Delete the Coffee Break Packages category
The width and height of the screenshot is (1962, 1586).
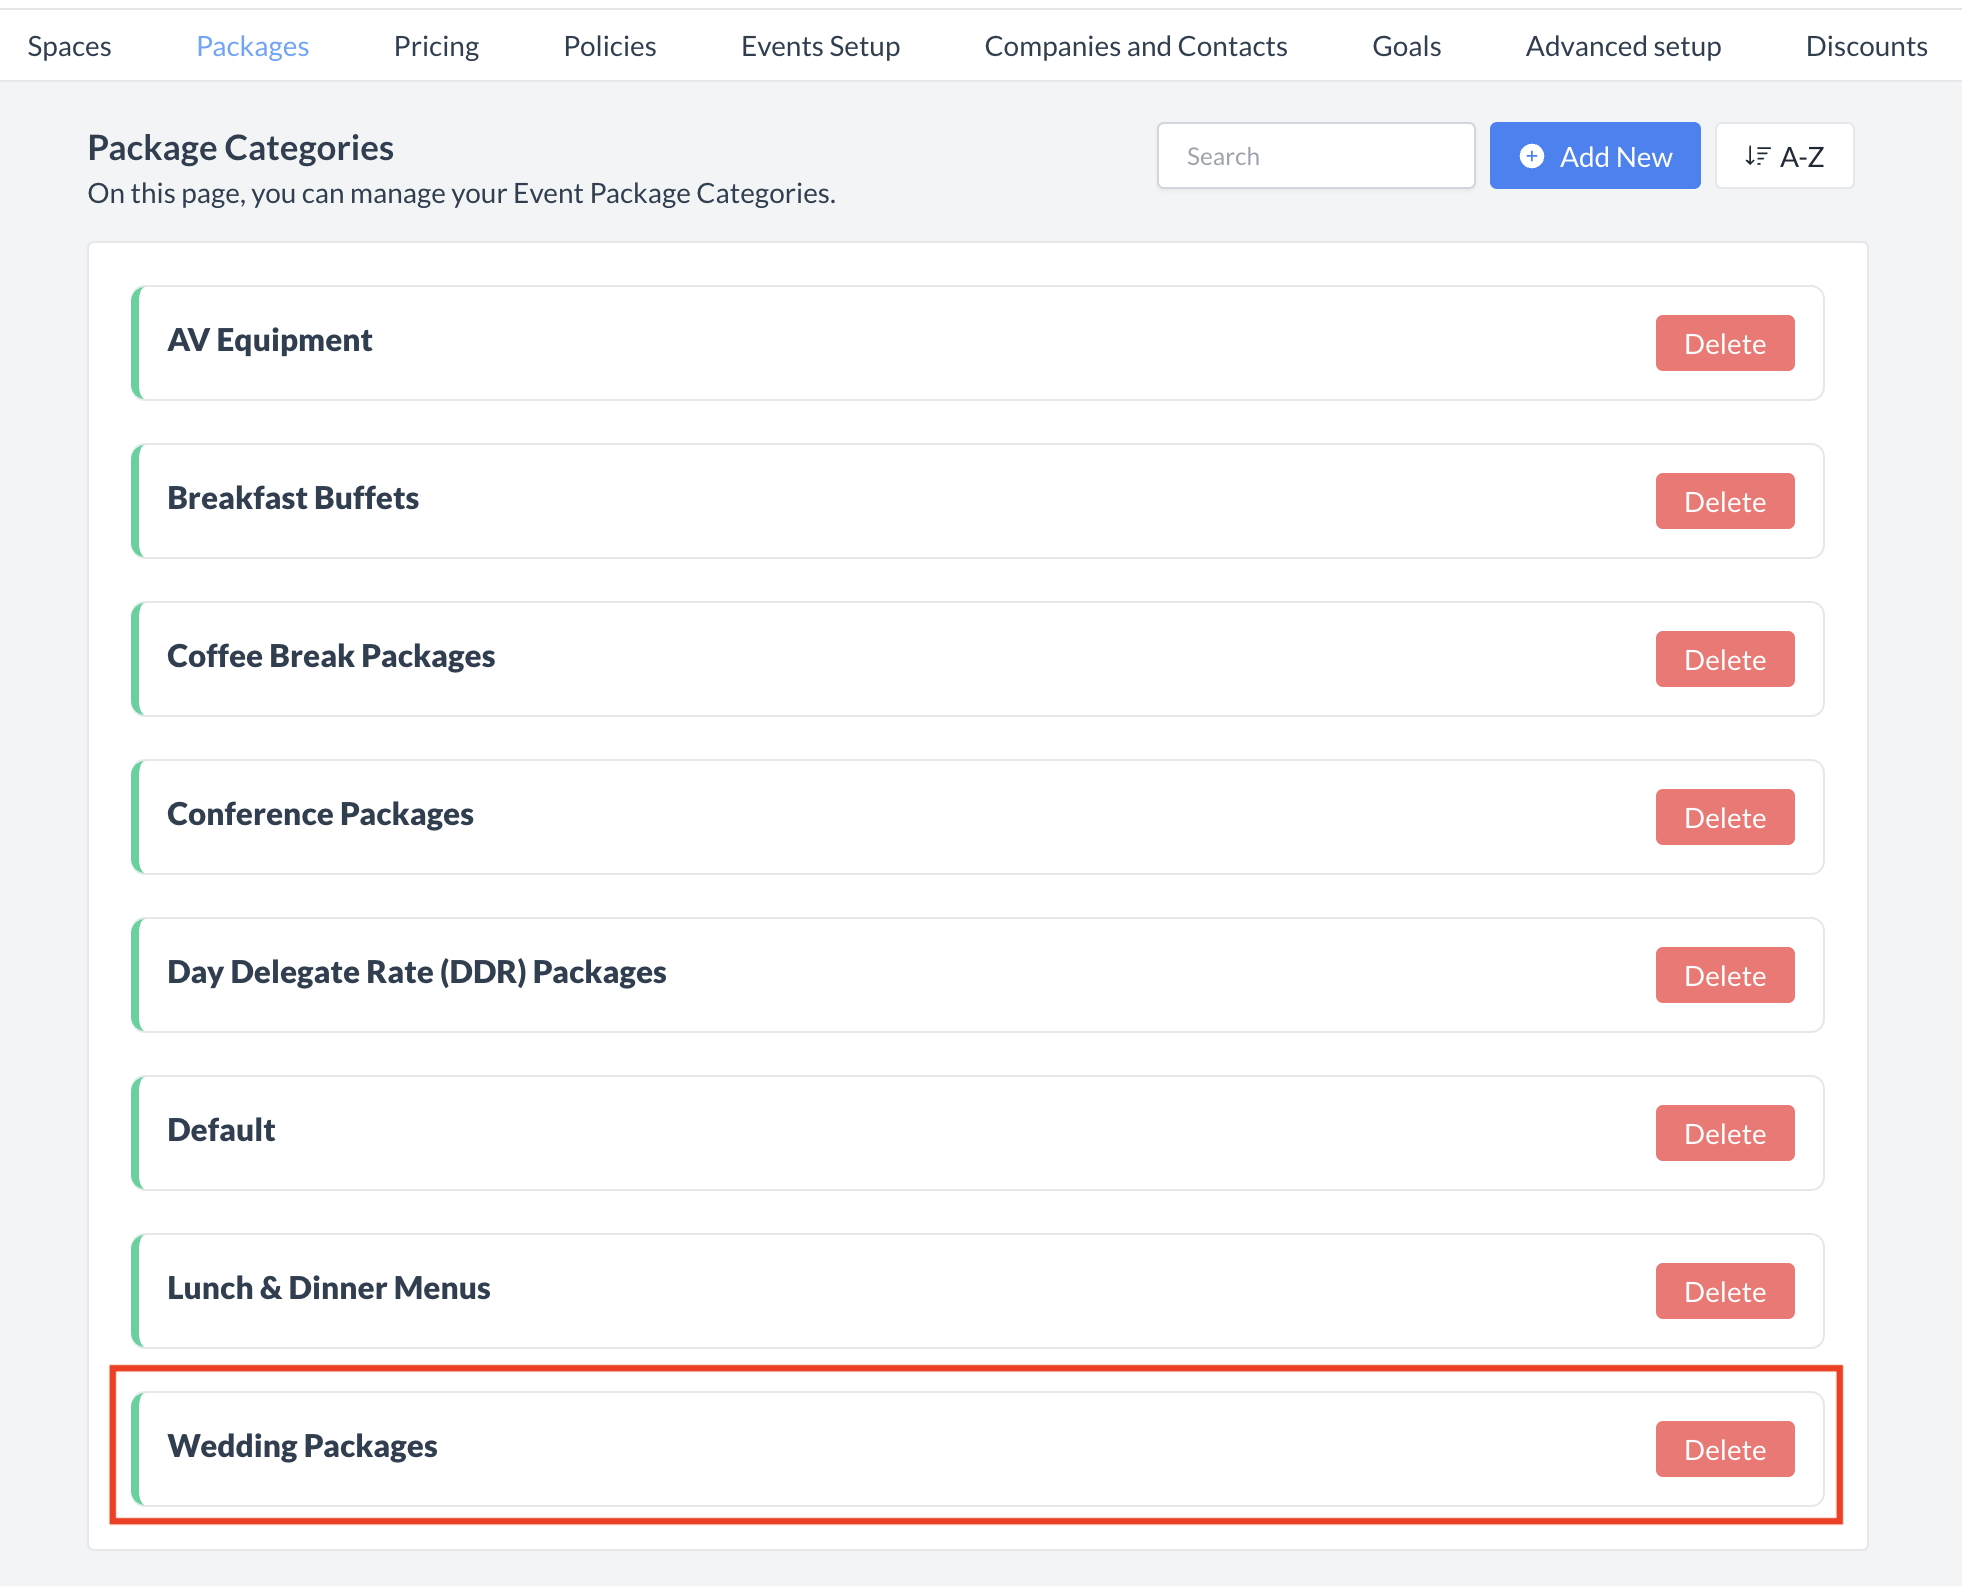1724,659
